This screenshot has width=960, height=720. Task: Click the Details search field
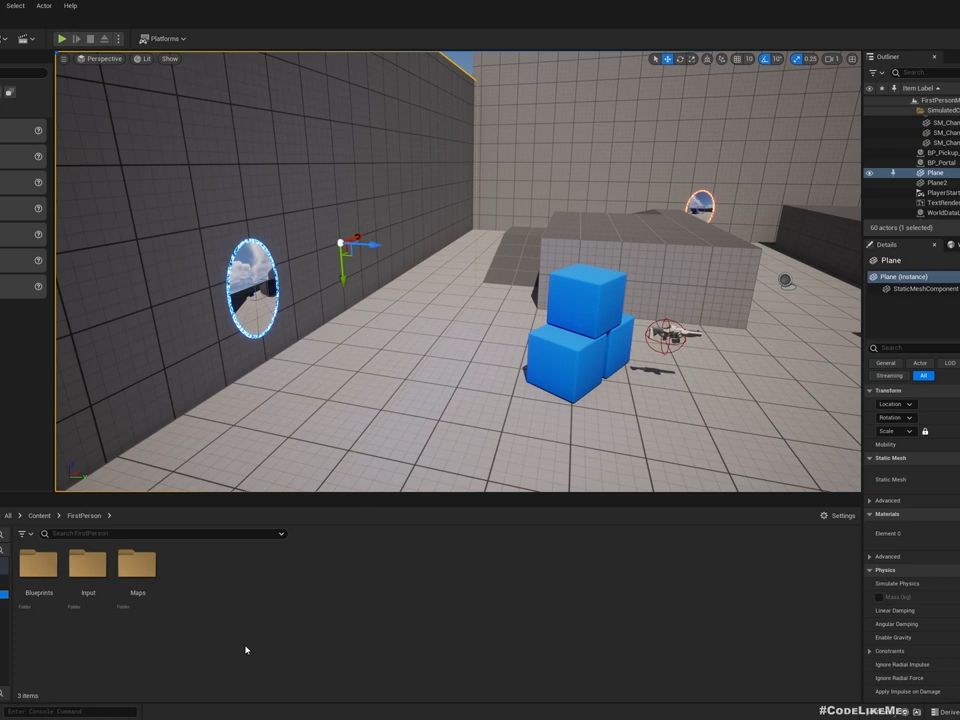click(x=913, y=348)
